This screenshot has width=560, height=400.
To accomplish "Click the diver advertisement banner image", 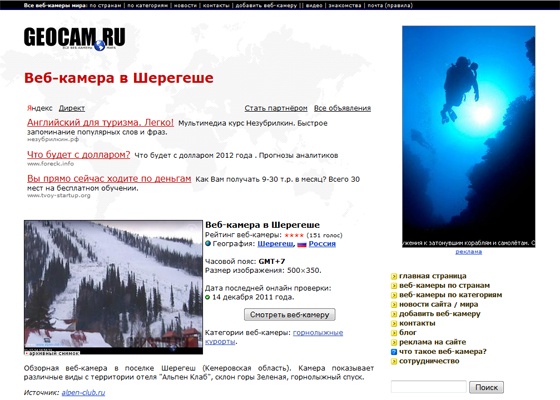I will coord(469,136).
